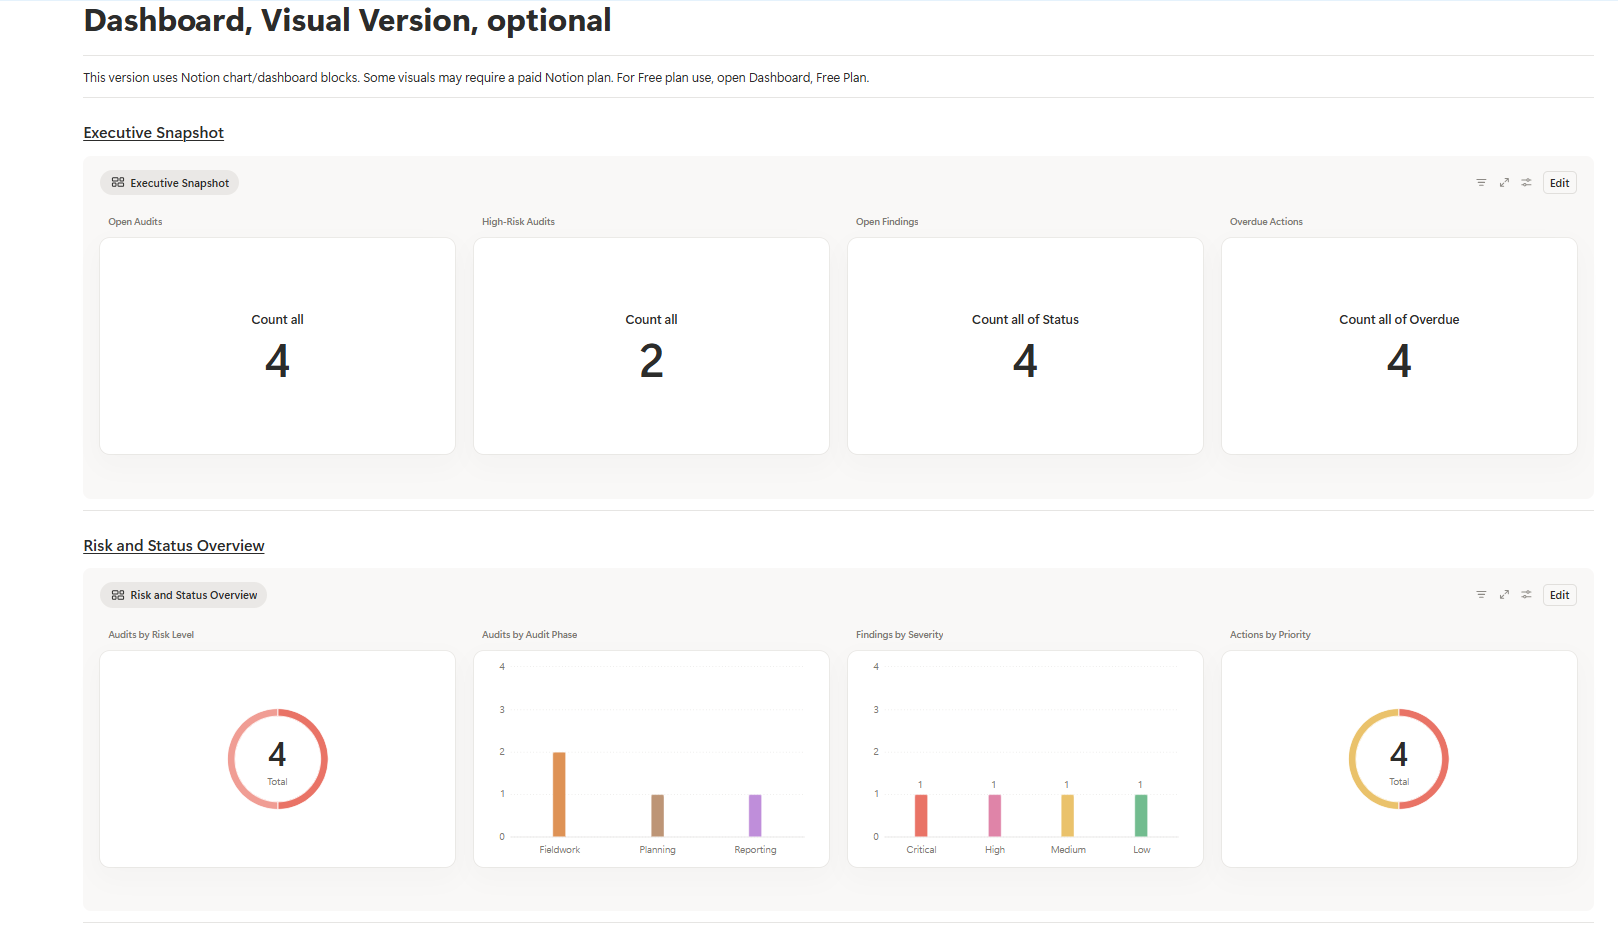Open the Overdue Actions count card
Screen dimensions: 1618x927
1399,346
